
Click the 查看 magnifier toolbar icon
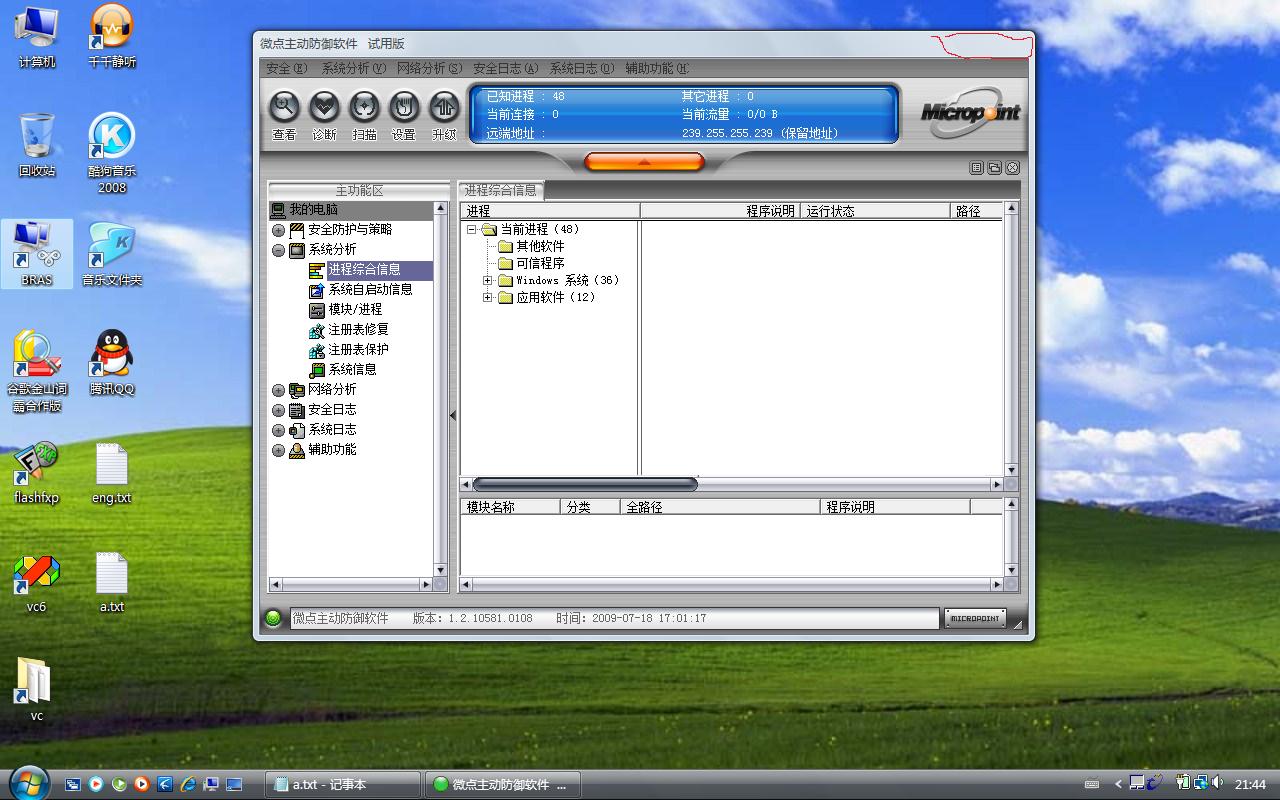coord(284,107)
